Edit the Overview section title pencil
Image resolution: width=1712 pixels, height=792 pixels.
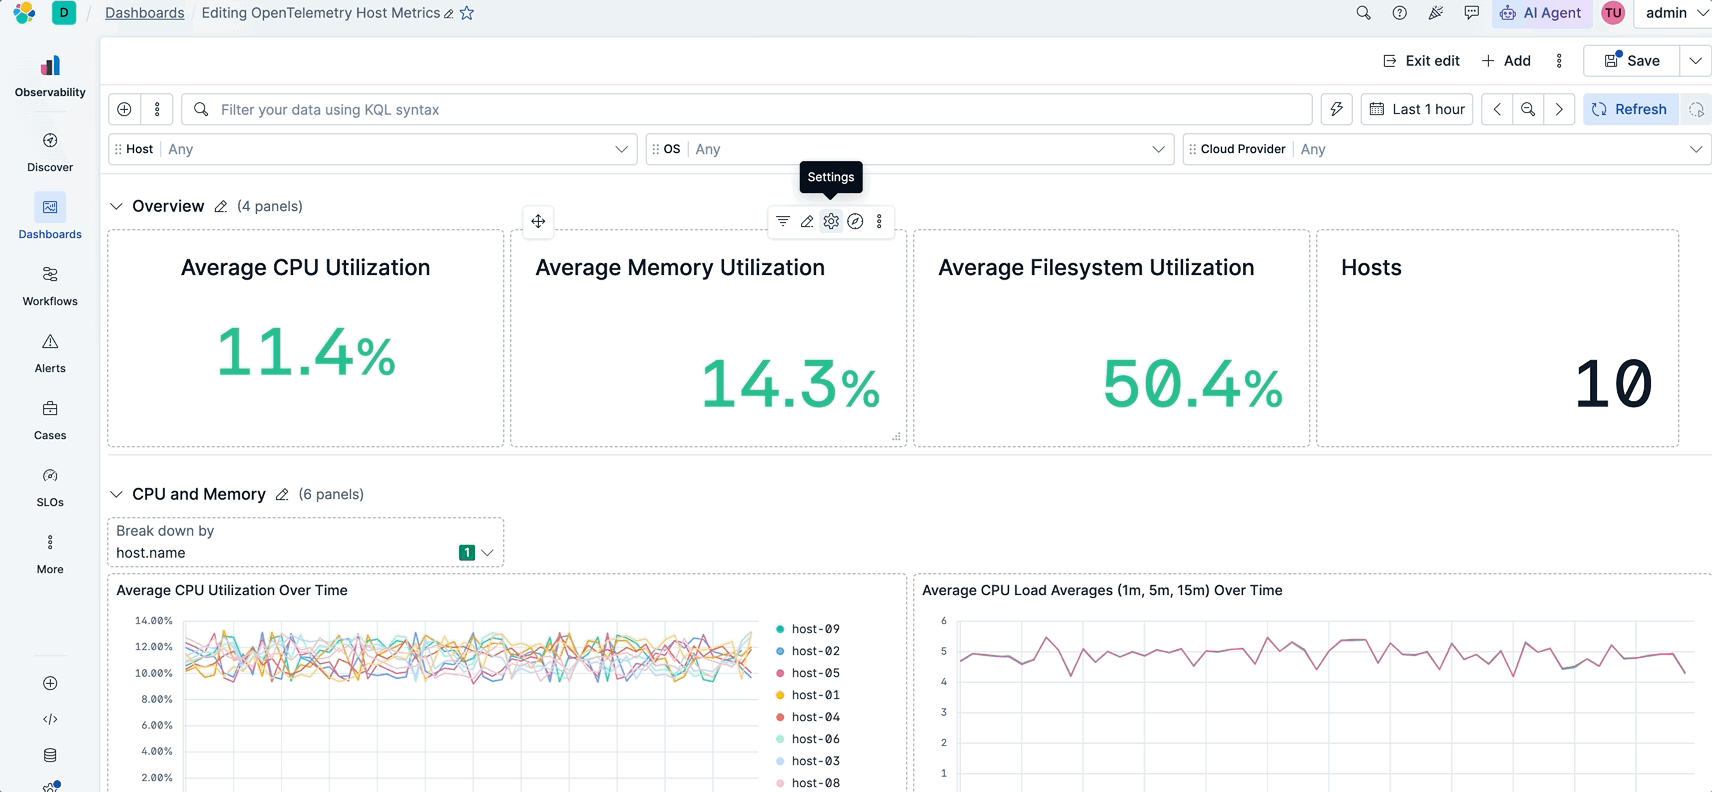pos(220,206)
